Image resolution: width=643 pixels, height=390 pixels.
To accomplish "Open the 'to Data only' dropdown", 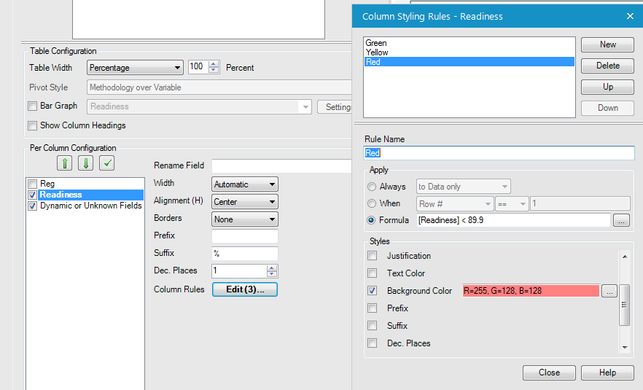I will [x=463, y=187].
